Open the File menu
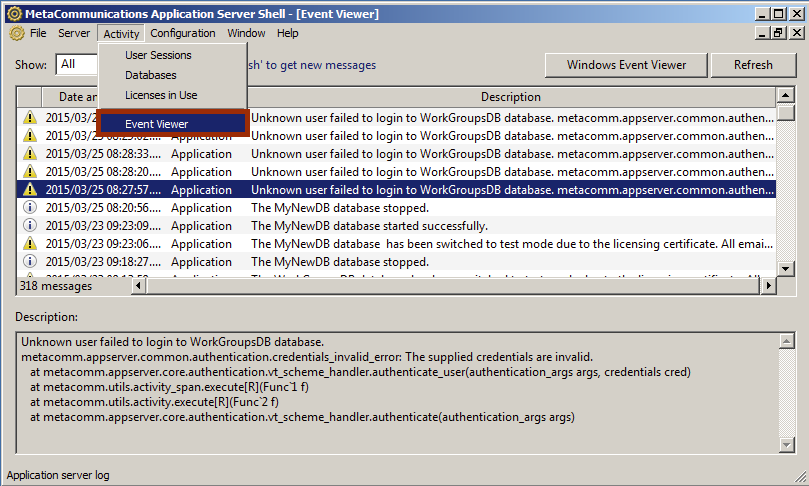This screenshot has width=809, height=486. [38, 33]
